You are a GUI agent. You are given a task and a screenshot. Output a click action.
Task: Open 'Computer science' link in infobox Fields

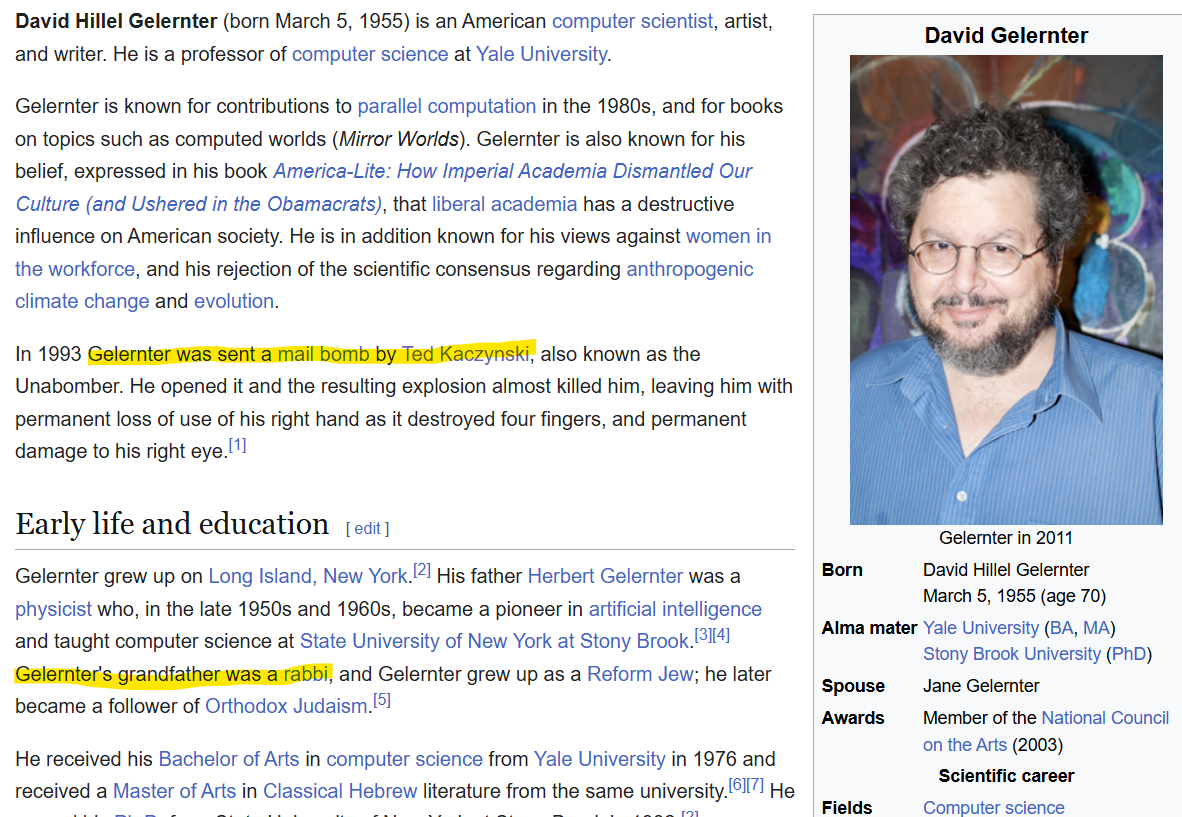[994, 808]
